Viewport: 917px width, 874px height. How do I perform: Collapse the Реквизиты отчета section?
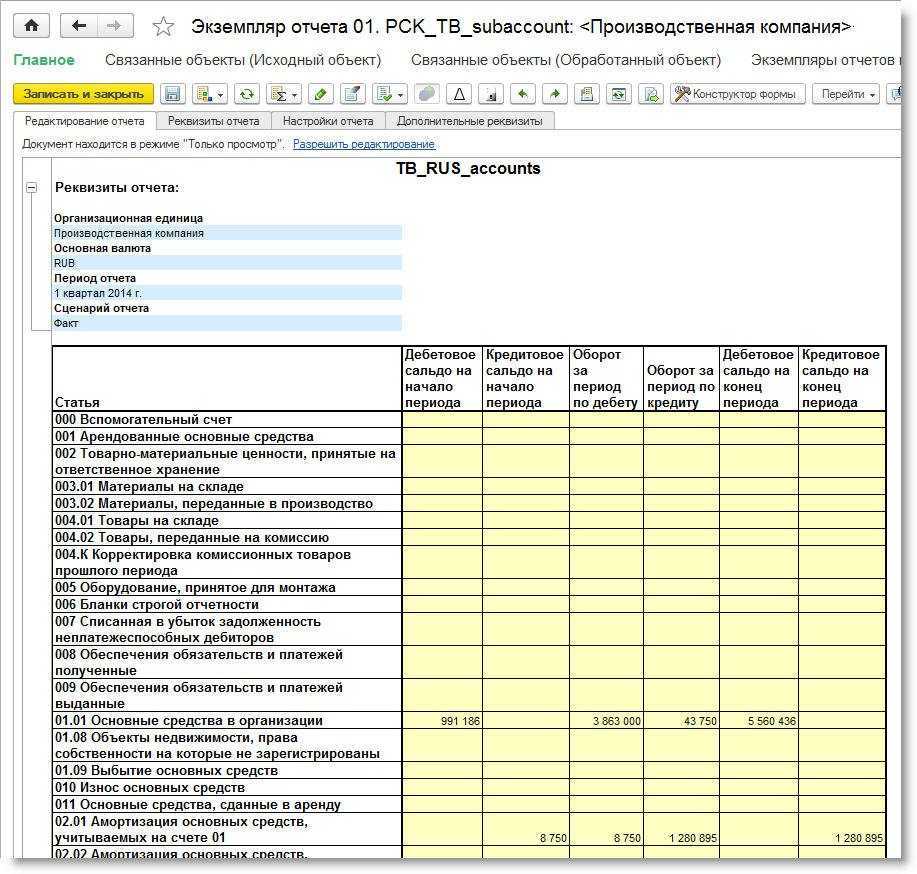(31, 187)
